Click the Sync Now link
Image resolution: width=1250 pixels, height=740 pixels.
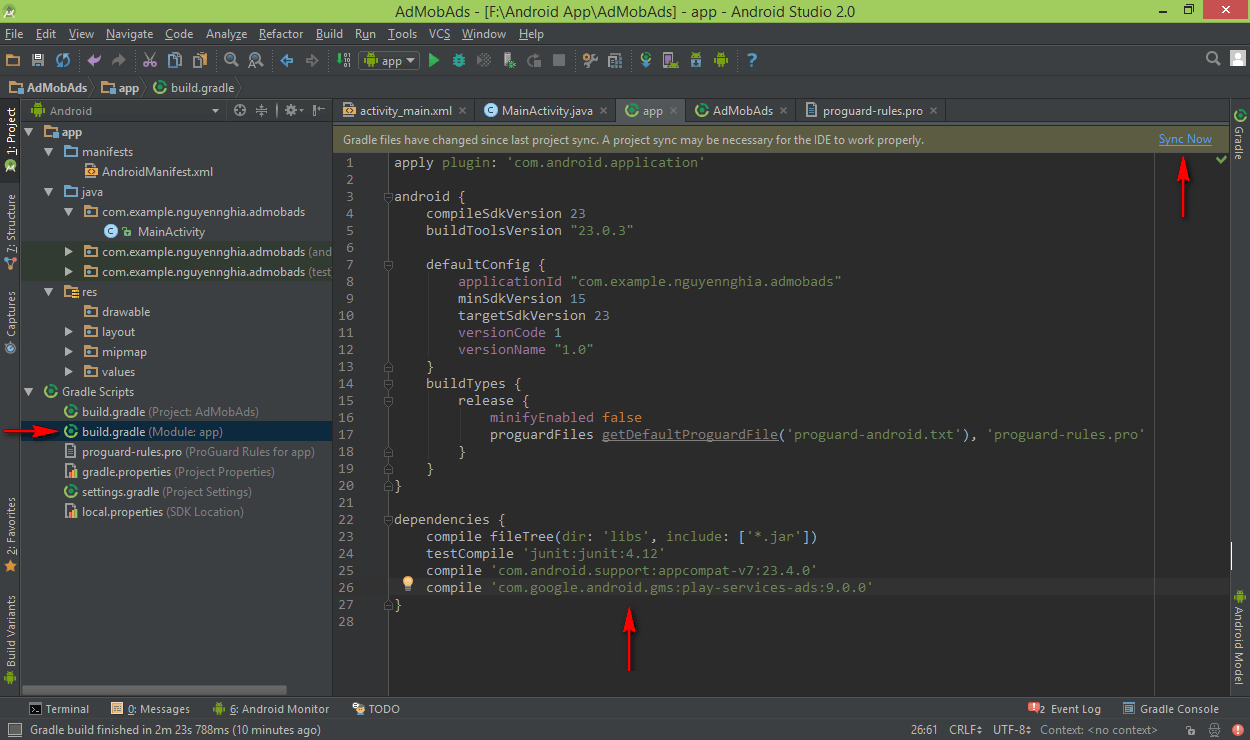(x=1185, y=139)
